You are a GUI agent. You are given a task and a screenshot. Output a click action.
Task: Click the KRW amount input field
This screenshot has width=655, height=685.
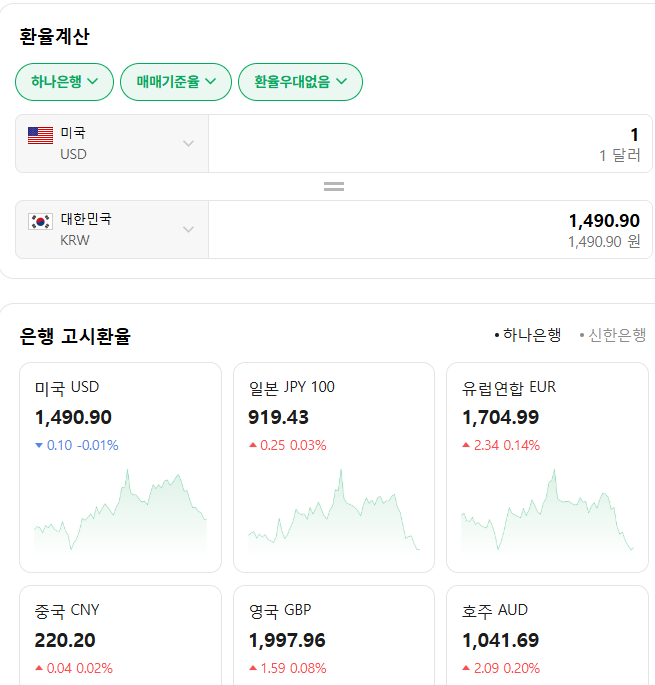(x=430, y=229)
